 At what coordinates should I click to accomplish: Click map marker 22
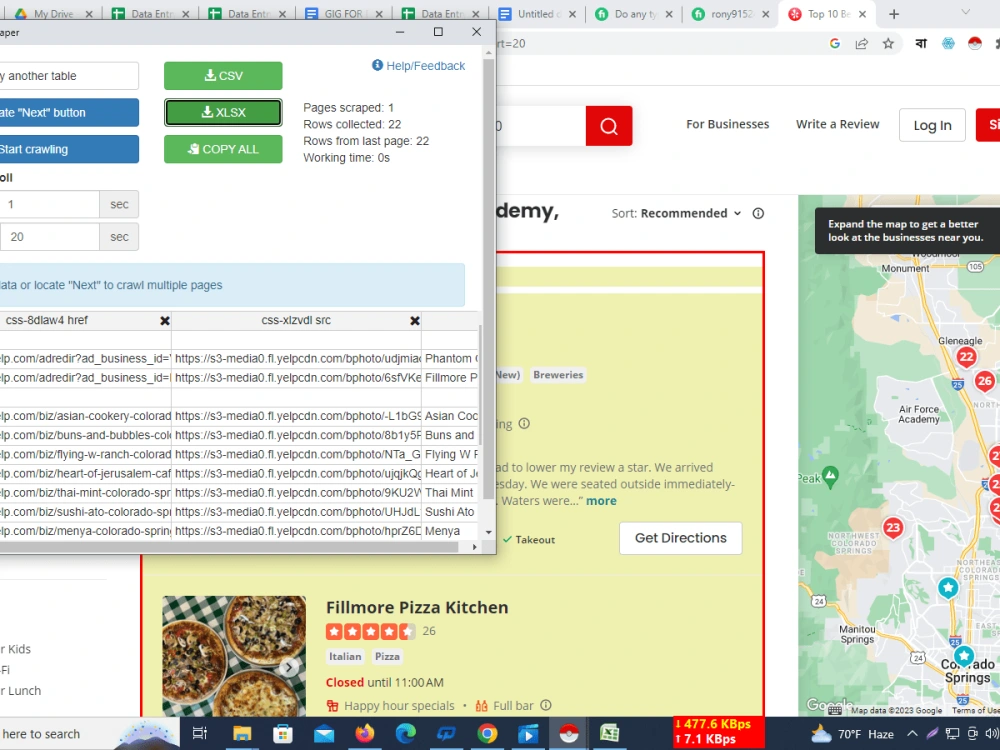[966, 357]
